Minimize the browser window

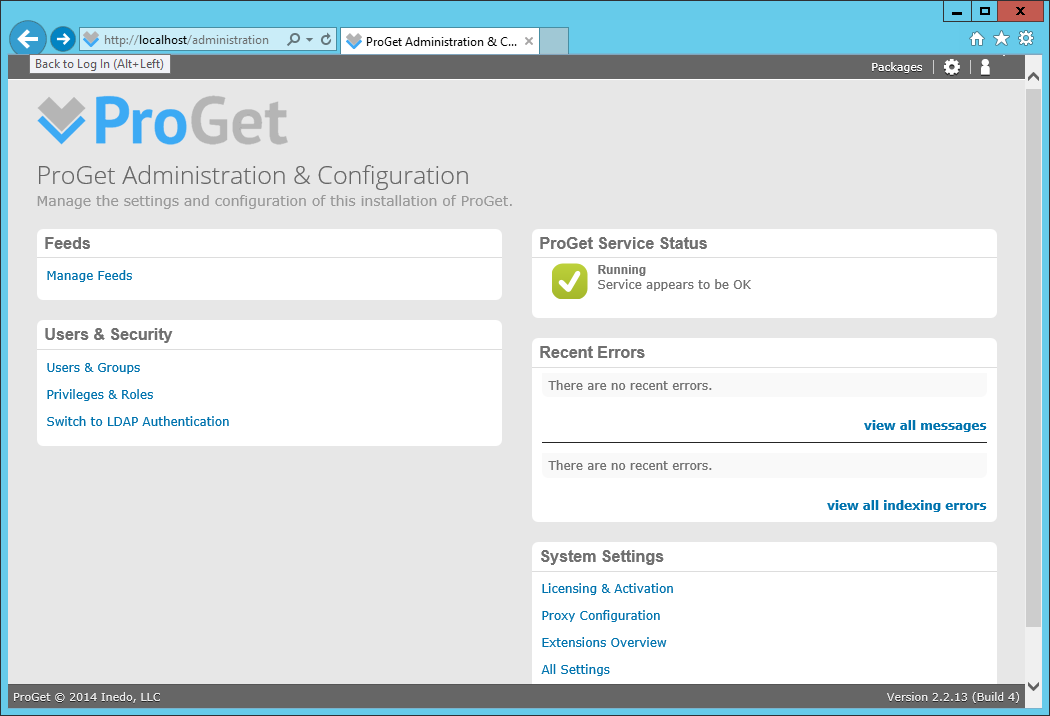[x=957, y=11]
